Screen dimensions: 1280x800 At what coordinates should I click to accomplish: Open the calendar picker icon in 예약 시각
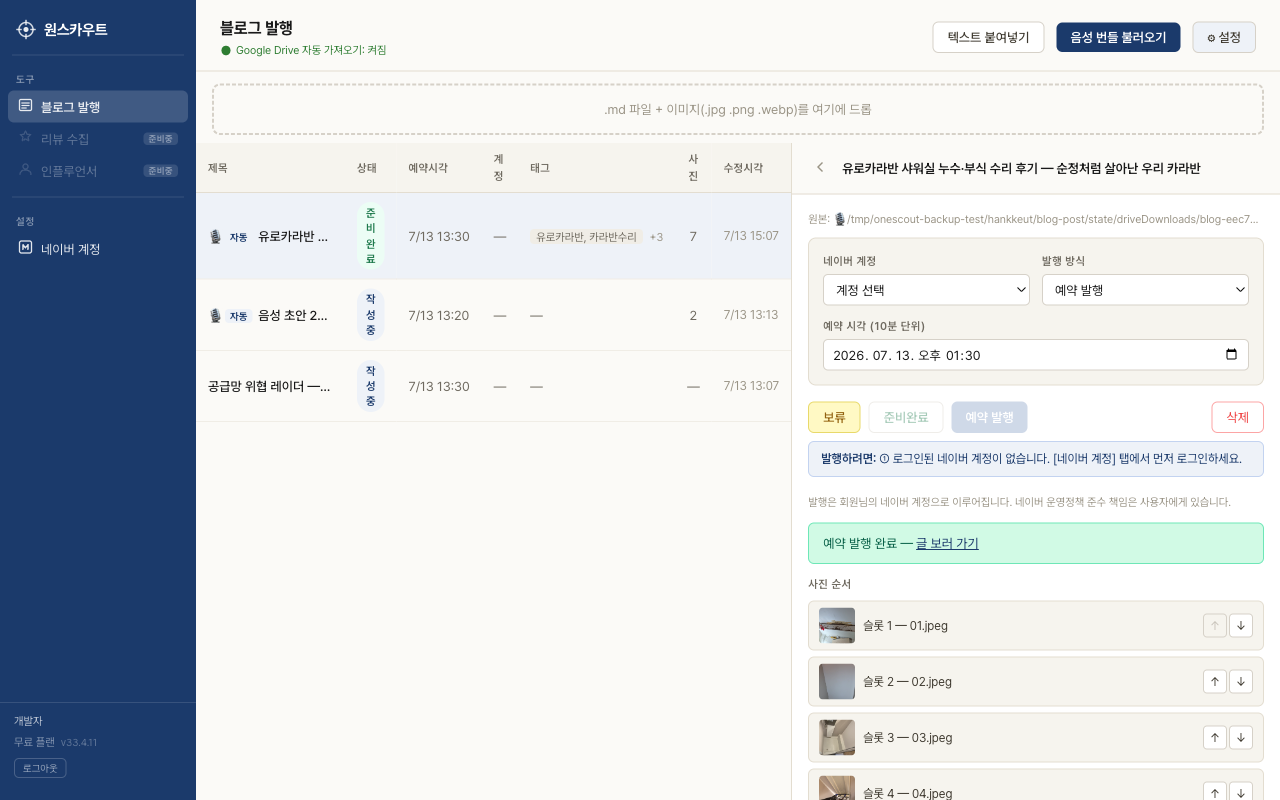[x=1231, y=355]
